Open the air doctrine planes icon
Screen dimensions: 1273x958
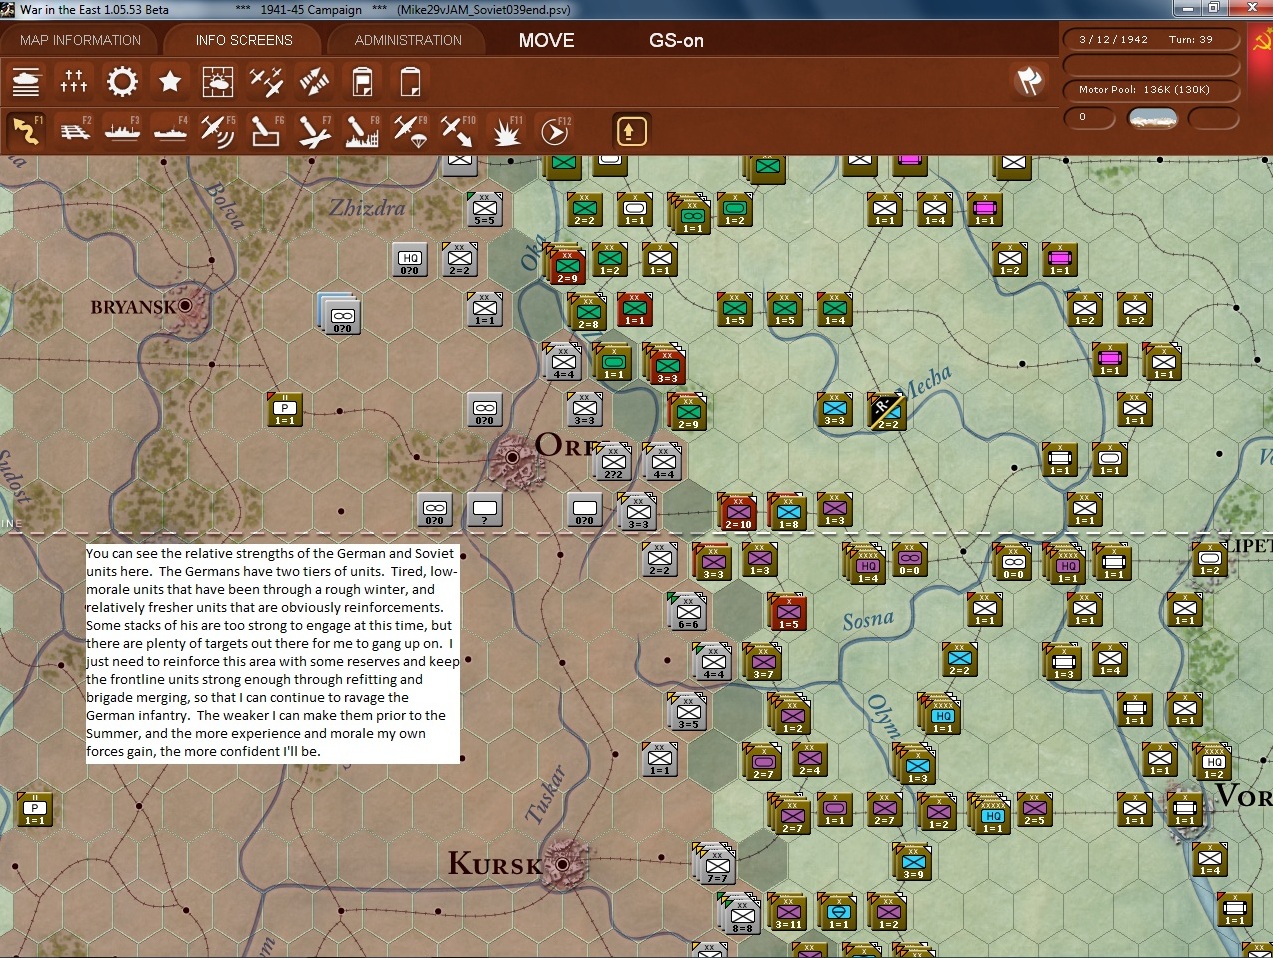click(x=266, y=81)
